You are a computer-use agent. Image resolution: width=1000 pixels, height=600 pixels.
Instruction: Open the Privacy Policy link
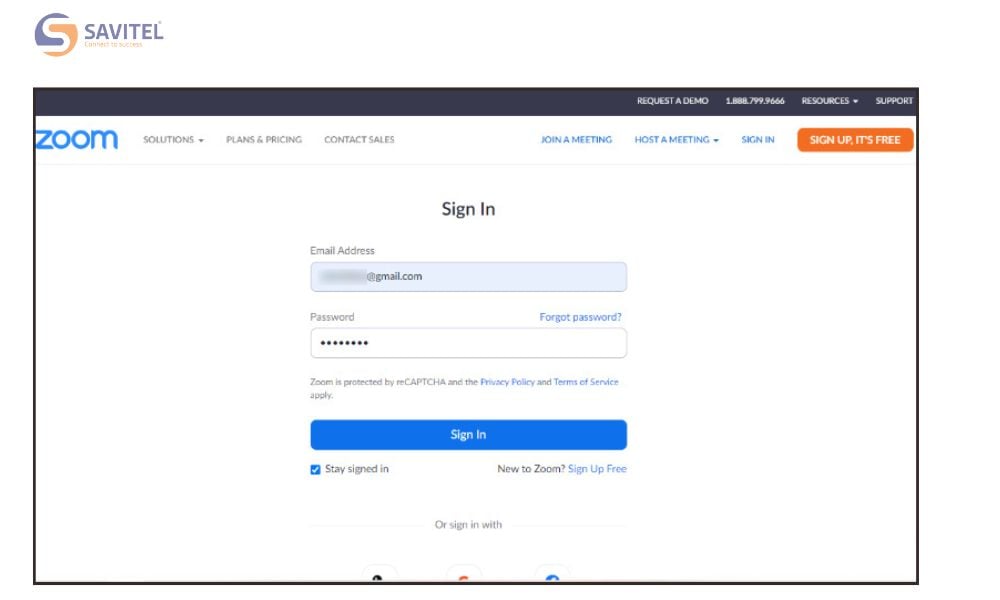tap(507, 382)
